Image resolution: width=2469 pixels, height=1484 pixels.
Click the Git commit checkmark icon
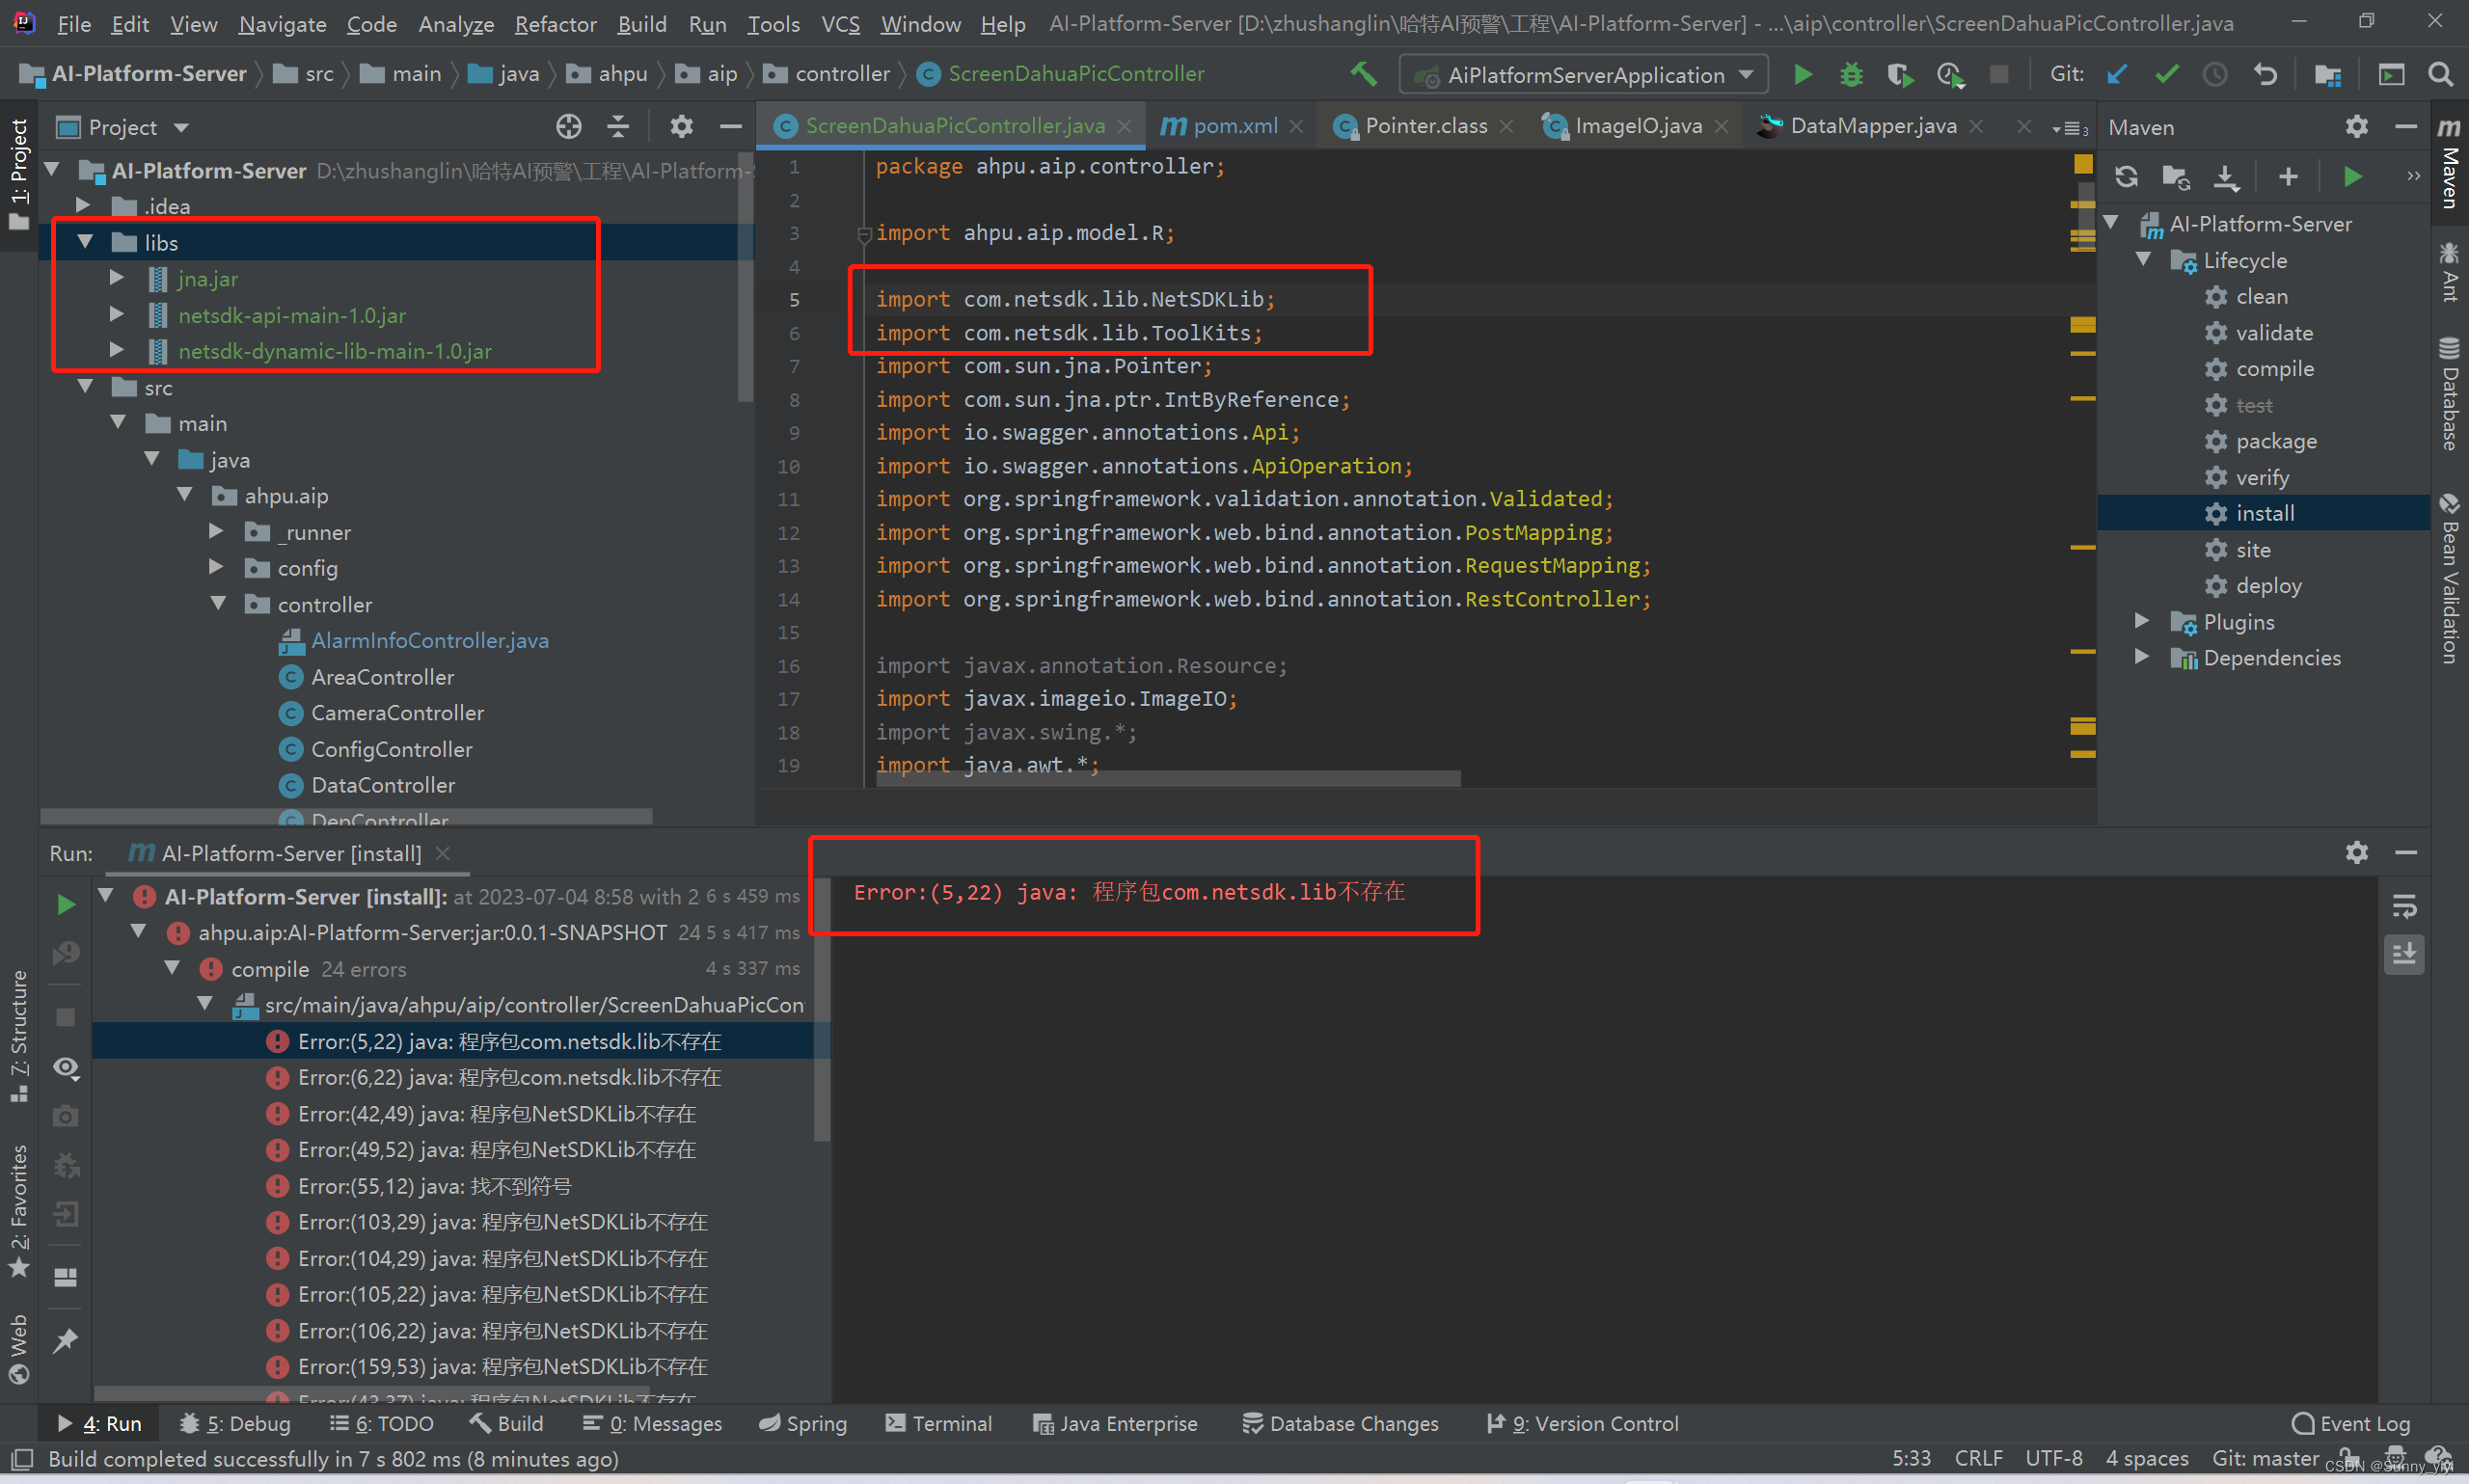click(x=2166, y=74)
